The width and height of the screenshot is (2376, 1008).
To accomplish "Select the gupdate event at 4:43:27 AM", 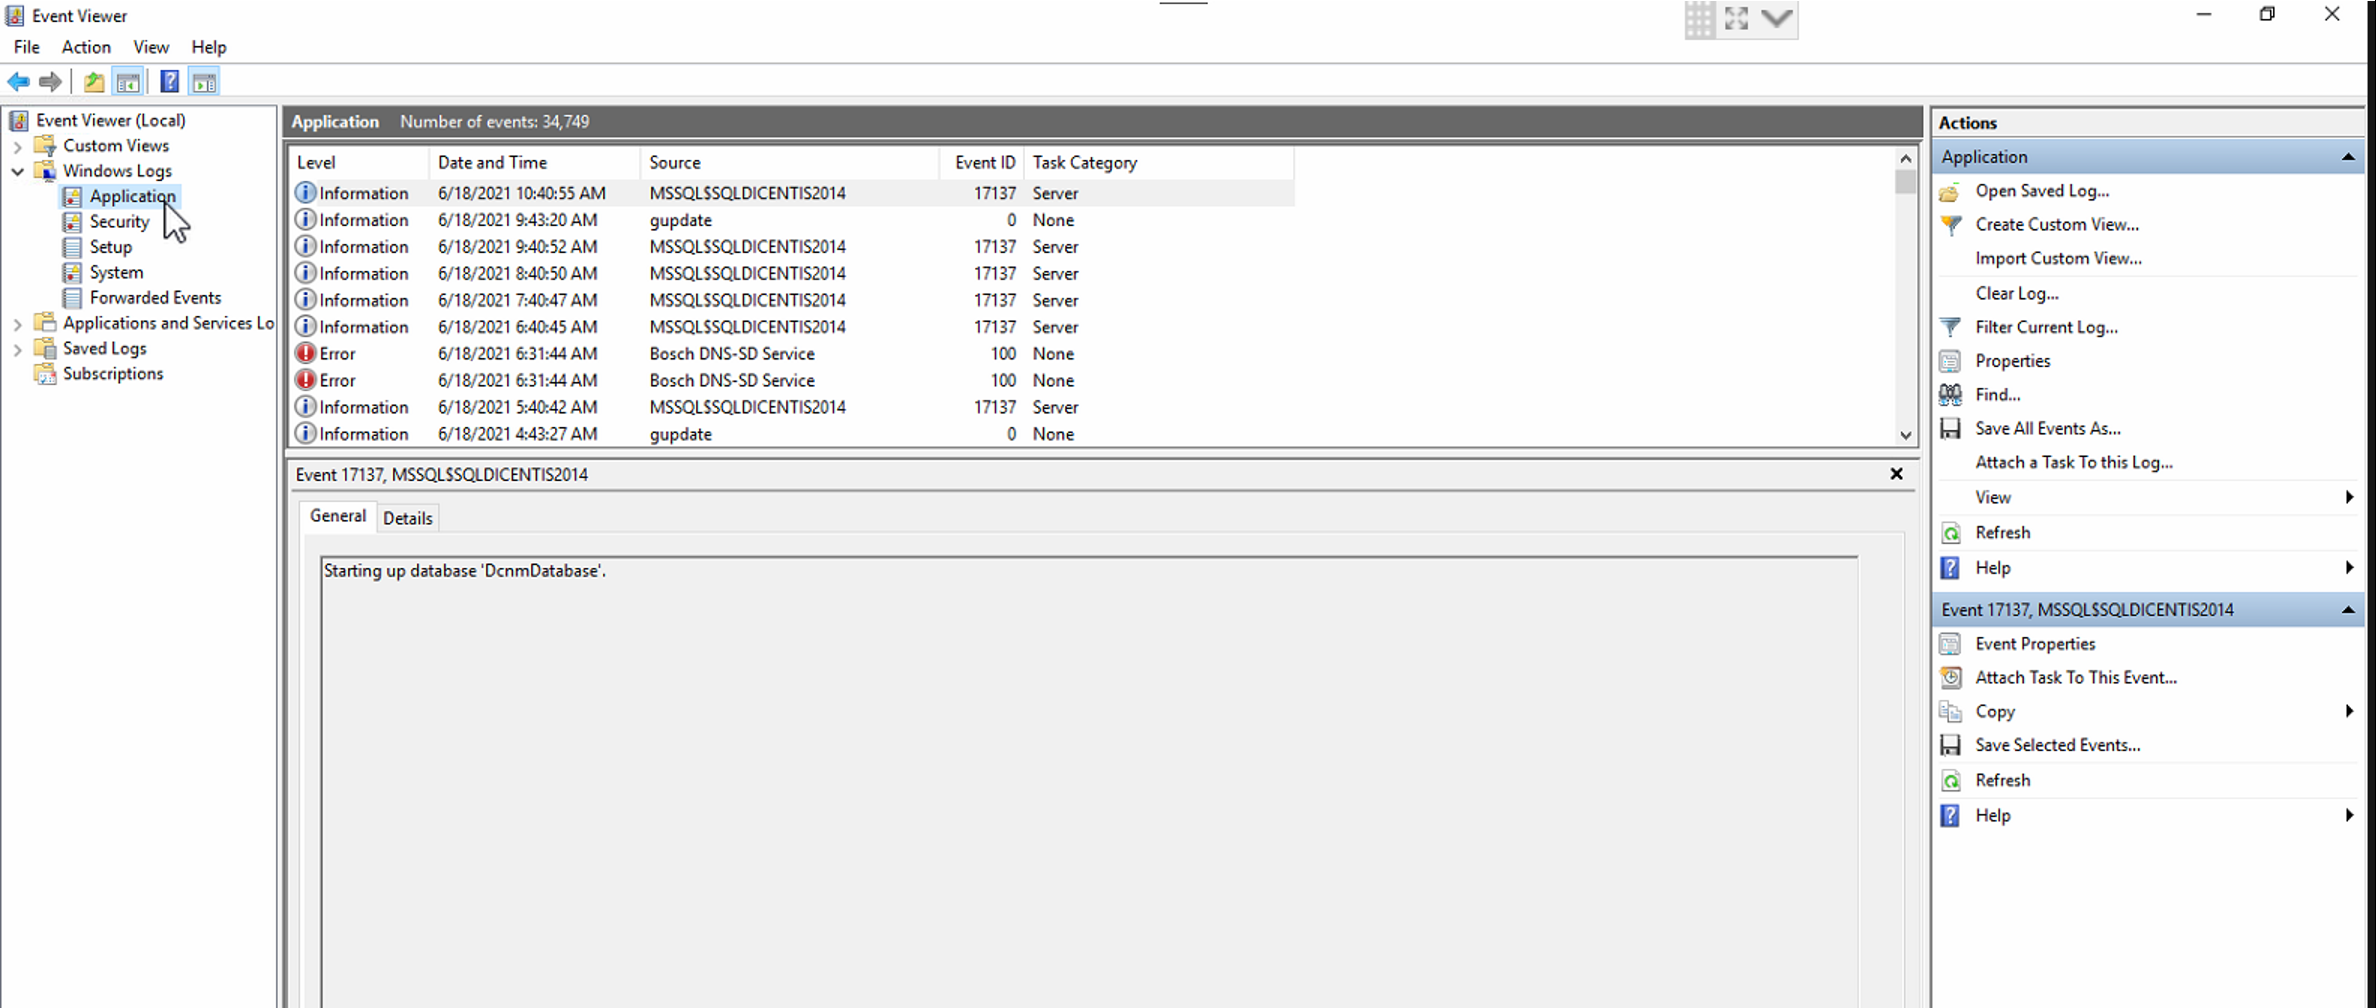I will tap(793, 434).
